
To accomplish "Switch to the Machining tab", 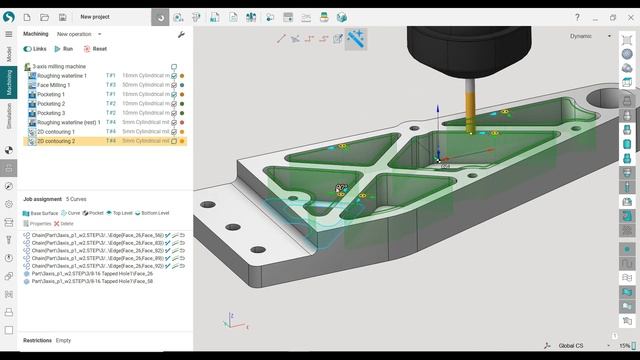I will [x=9, y=82].
